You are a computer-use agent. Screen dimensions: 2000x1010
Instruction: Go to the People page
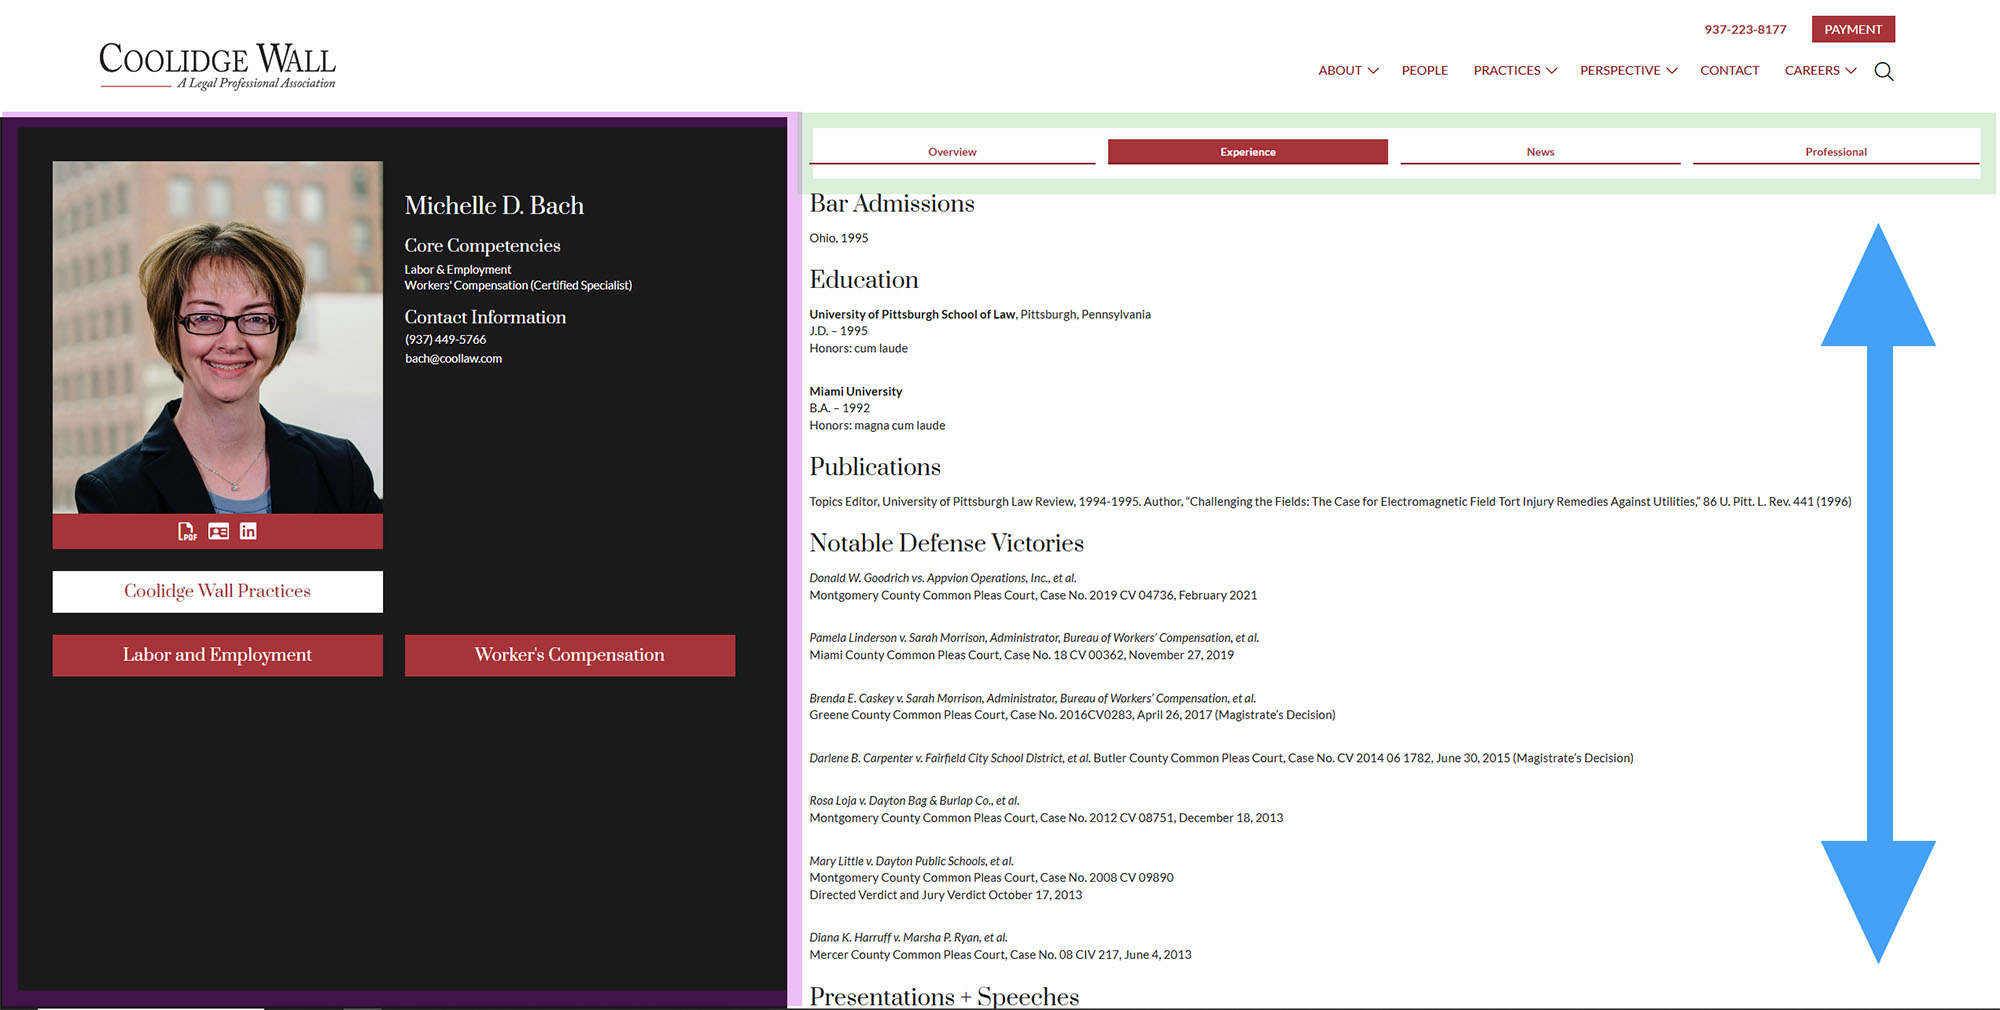[1424, 71]
